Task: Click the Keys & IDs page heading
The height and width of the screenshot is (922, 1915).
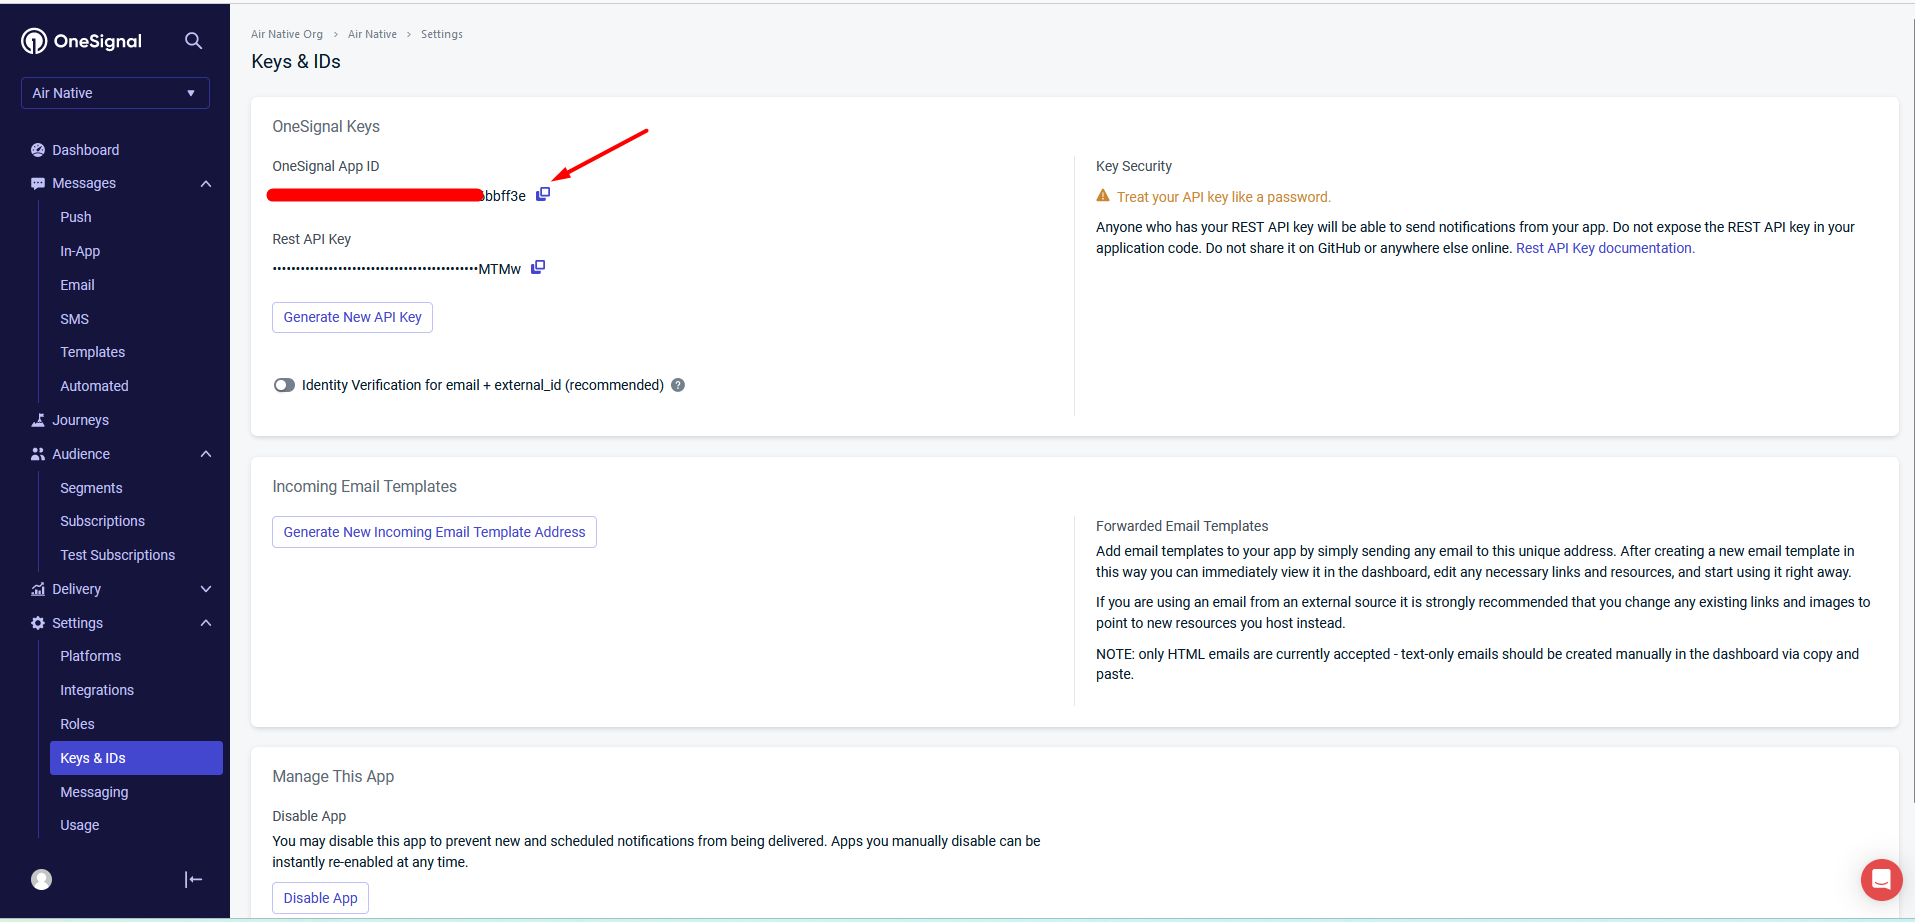Action: (296, 61)
